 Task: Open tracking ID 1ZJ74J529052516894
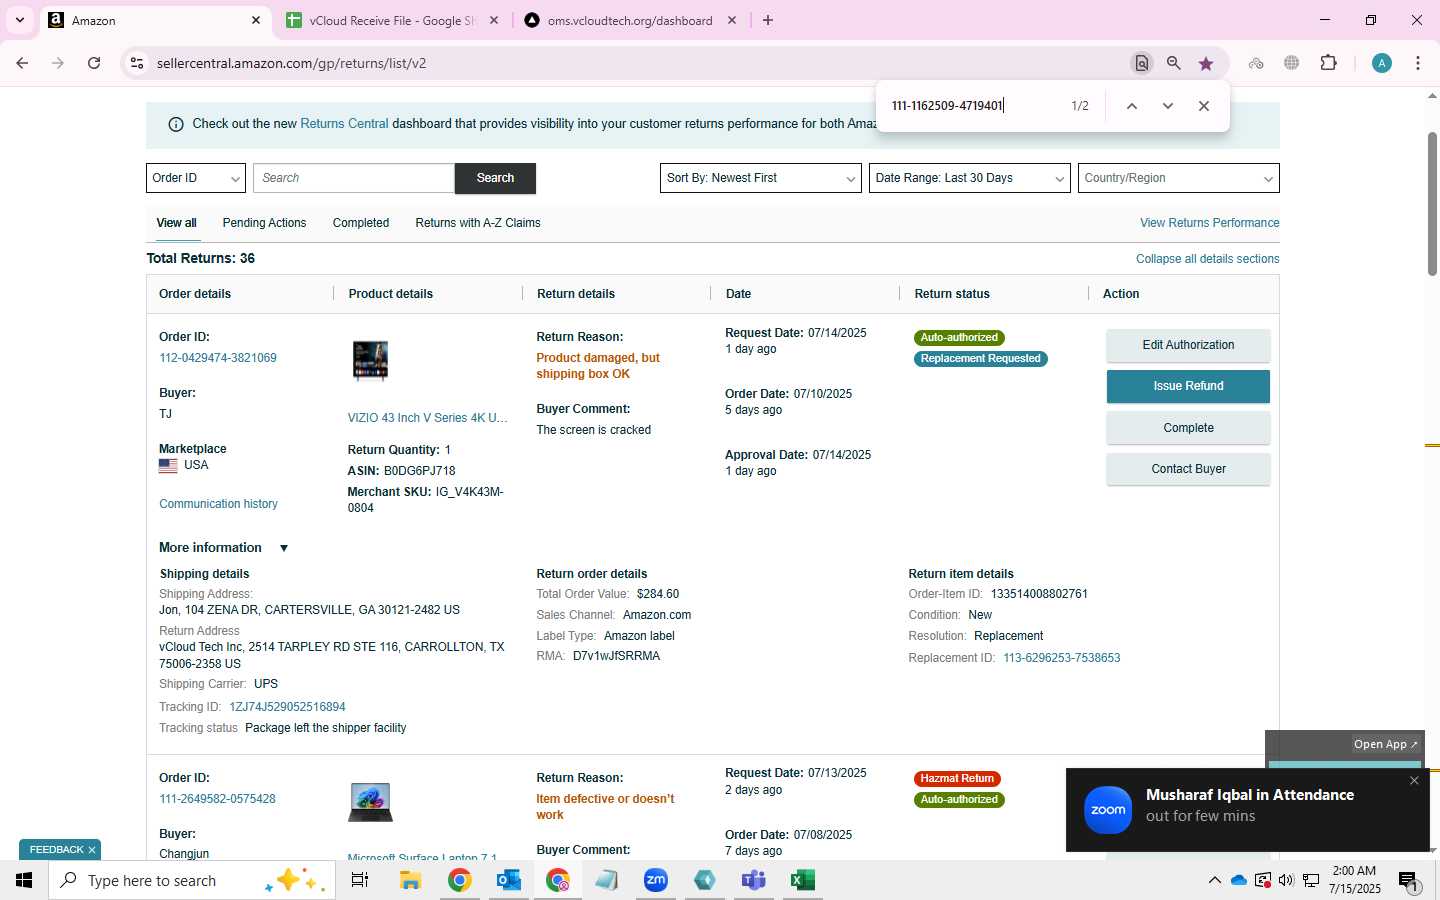click(287, 707)
